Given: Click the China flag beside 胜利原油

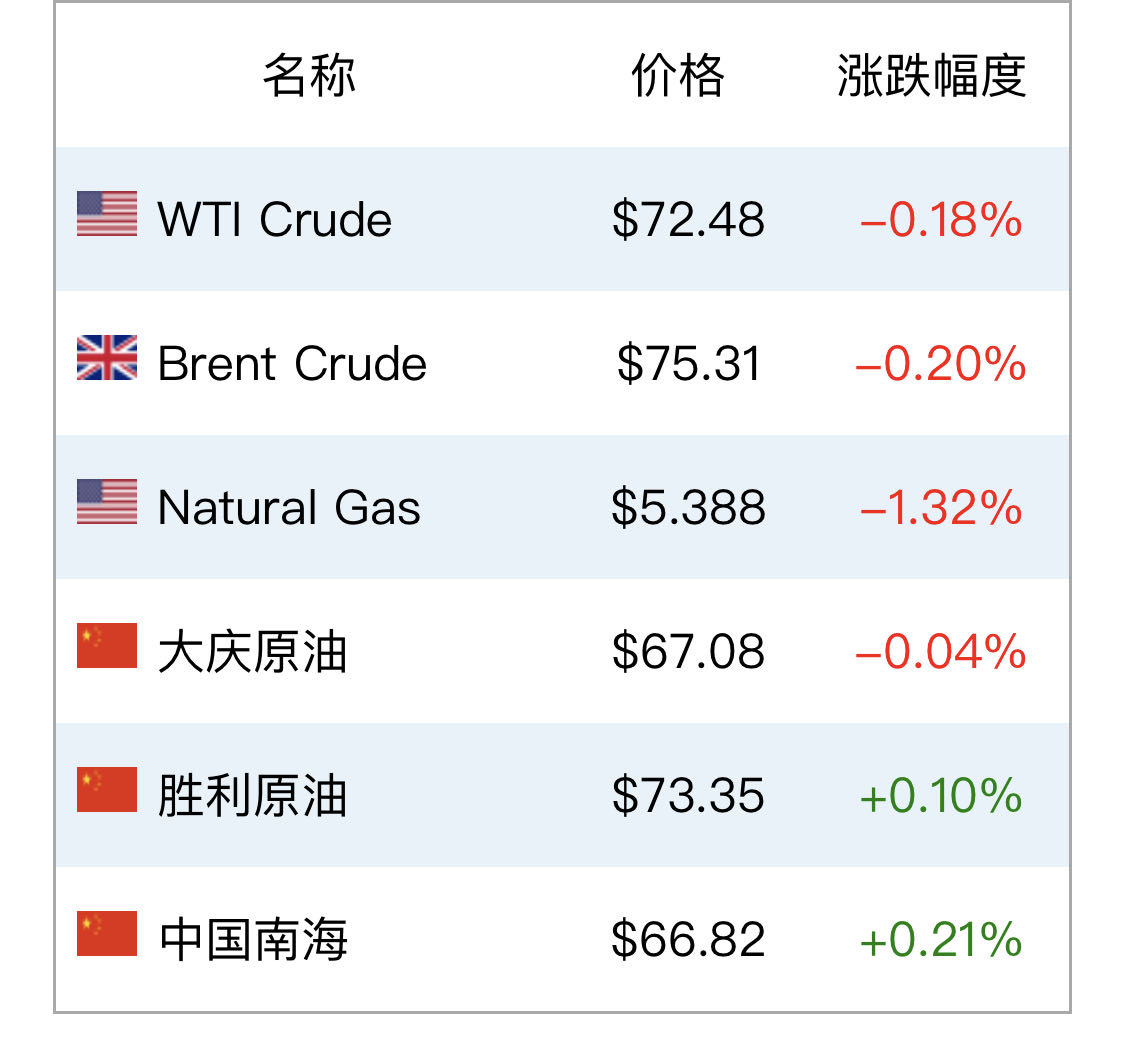Looking at the screenshot, I should (107, 790).
